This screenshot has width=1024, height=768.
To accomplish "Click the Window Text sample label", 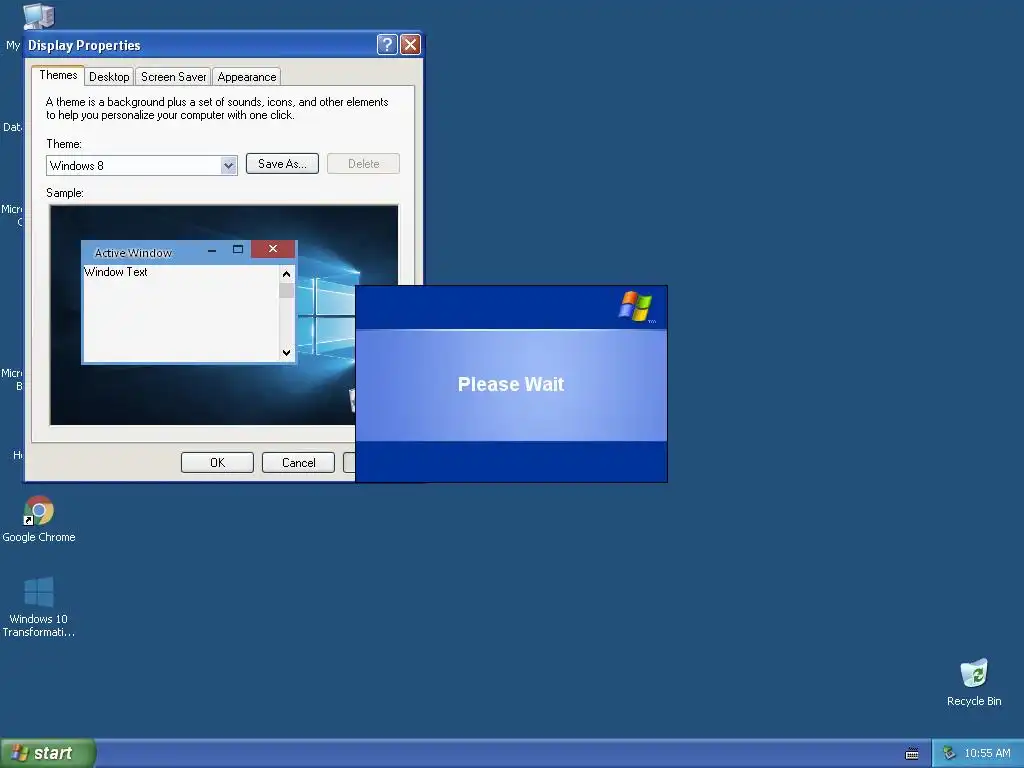I will pyautogui.click(x=116, y=272).
